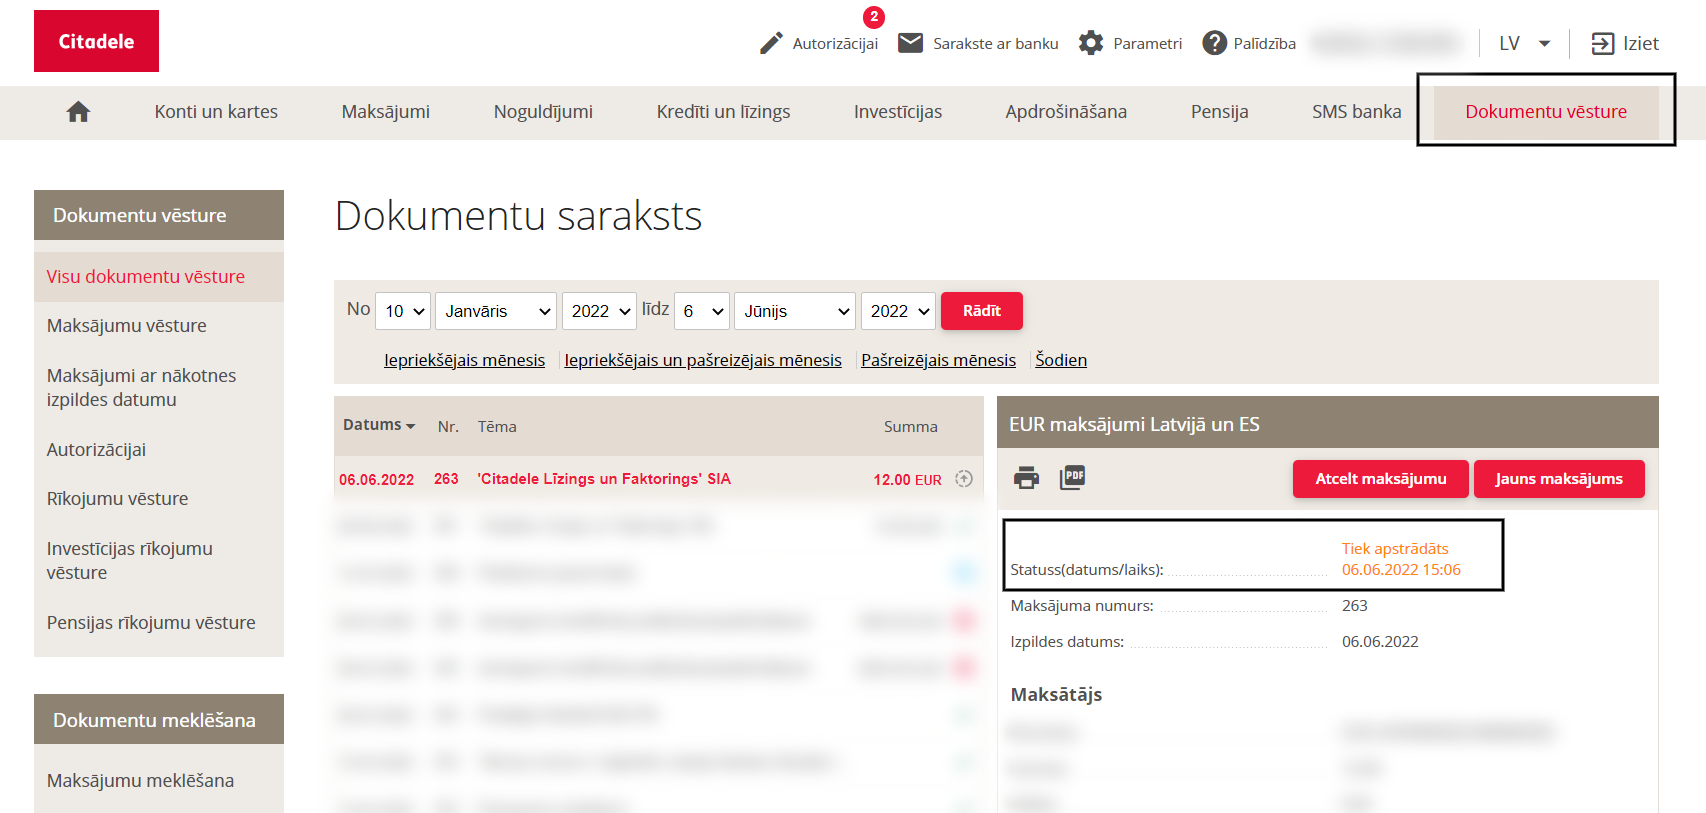This screenshot has width=1706, height=813.
Task: Click Jauns maksājums button
Action: [x=1559, y=479]
